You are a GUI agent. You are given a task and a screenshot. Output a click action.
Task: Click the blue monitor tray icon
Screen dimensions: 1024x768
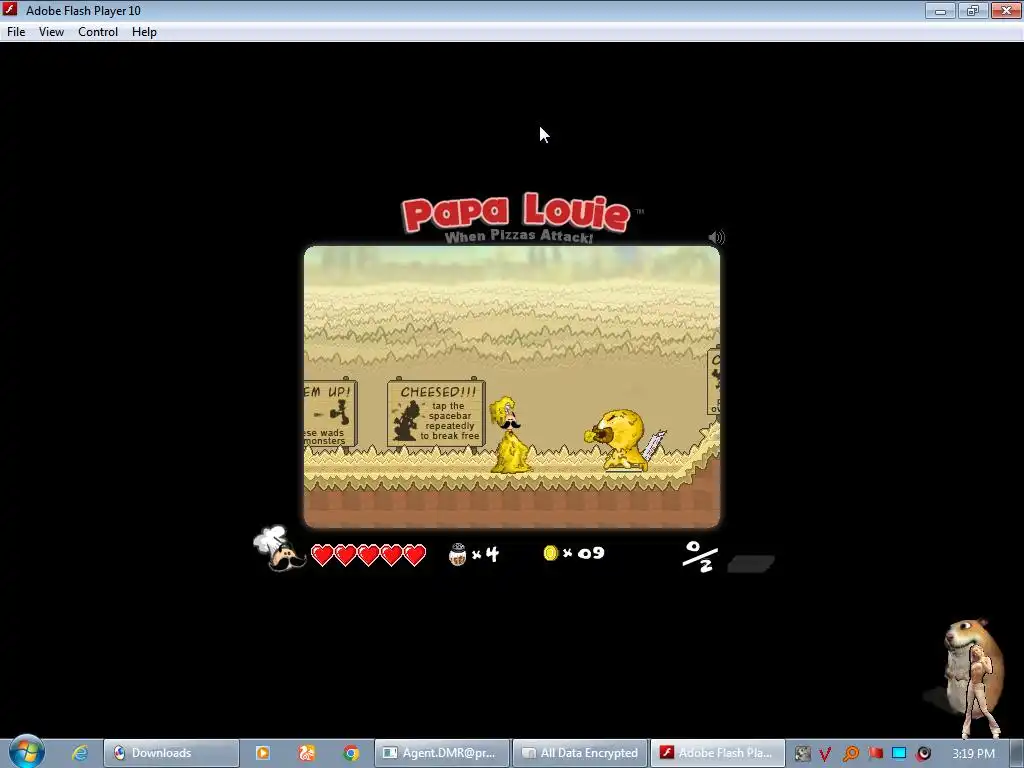click(x=899, y=754)
